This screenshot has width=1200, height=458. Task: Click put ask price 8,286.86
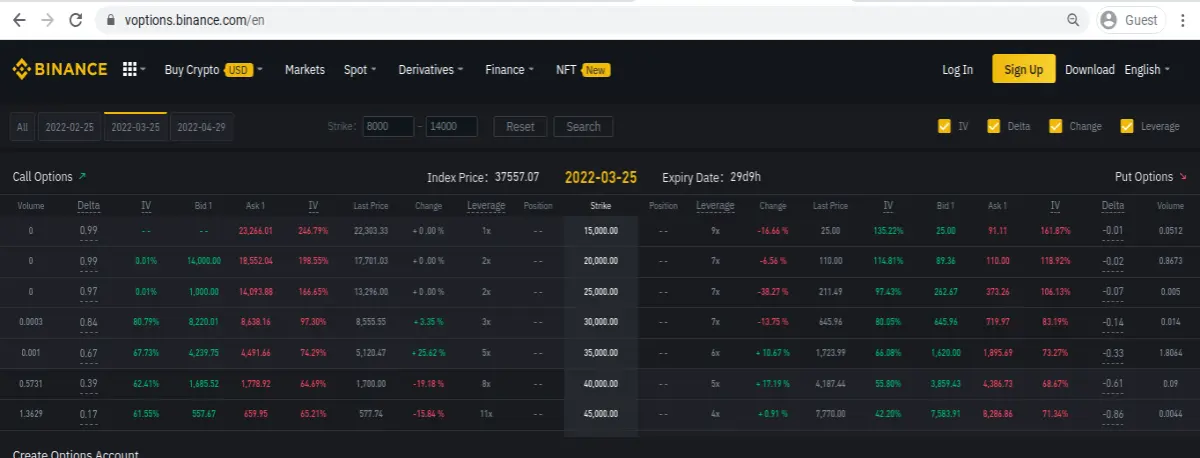coord(997,416)
